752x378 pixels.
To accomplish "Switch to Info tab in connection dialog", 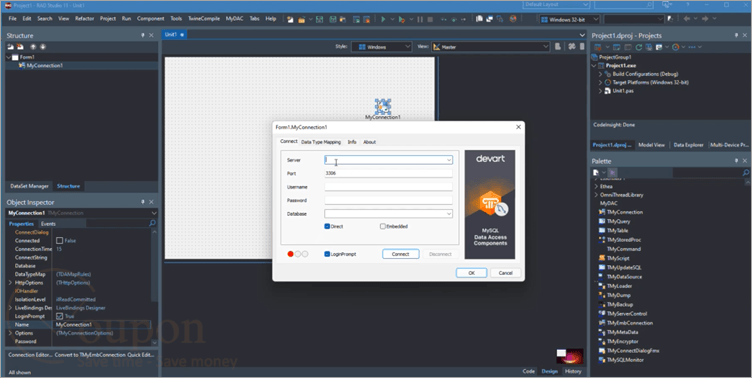I will tap(352, 142).
